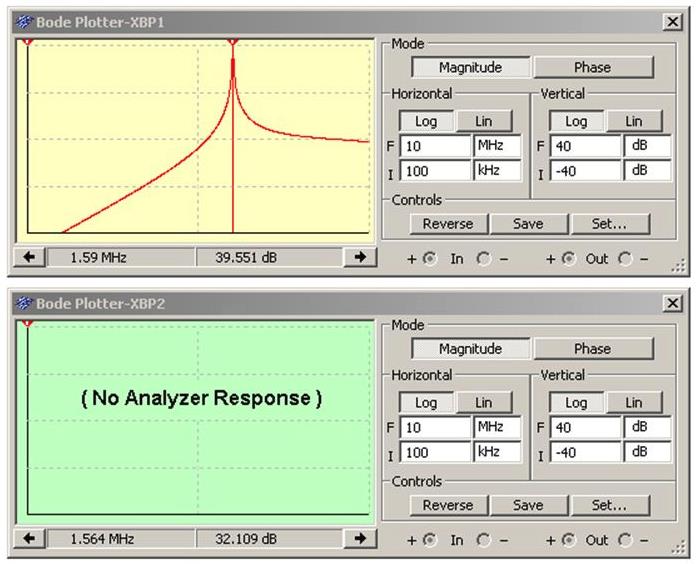The width and height of the screenshot is (696, 564).
Task: Click red cursor marker at top-left of XBP2 plot
Action: click(x=28, y=324)
